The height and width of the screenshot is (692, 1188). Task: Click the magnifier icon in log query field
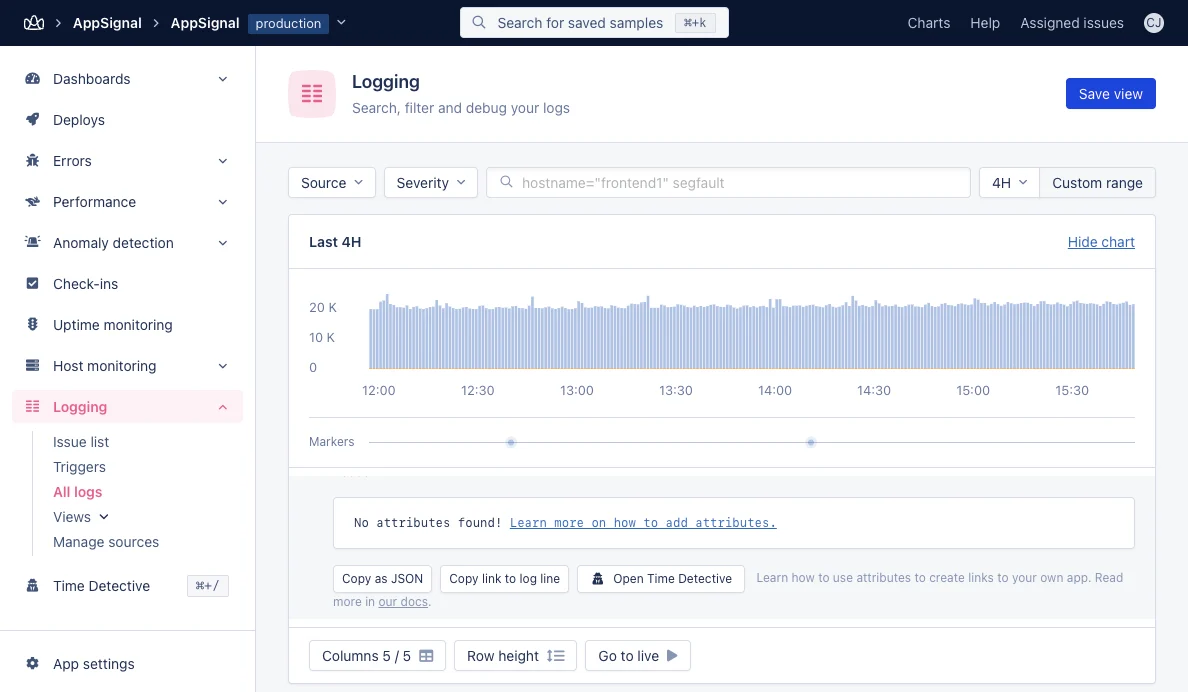point(506,182)
